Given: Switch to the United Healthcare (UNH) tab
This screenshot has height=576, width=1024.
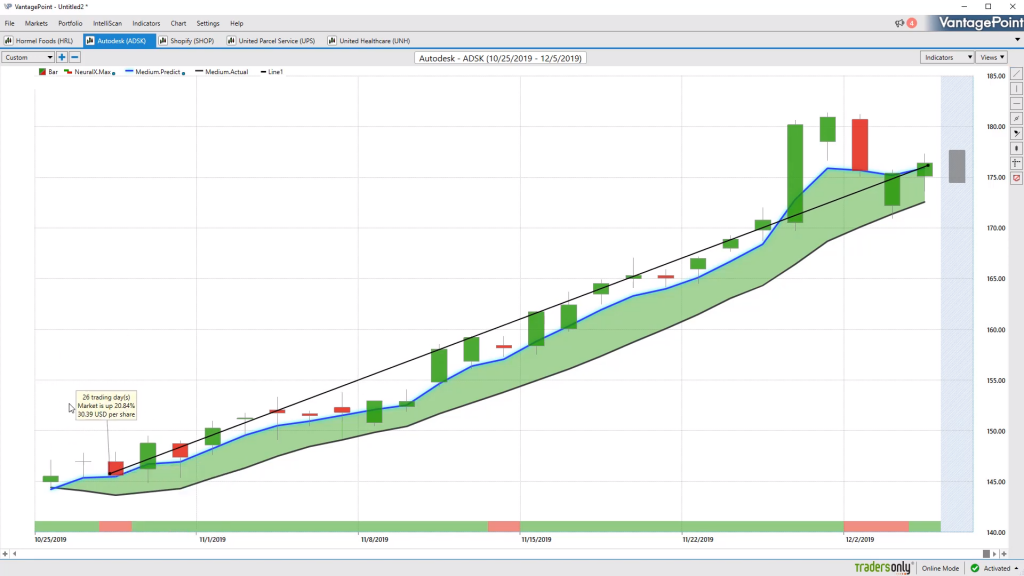Looking at the screenshot, I should pos(370,40).
